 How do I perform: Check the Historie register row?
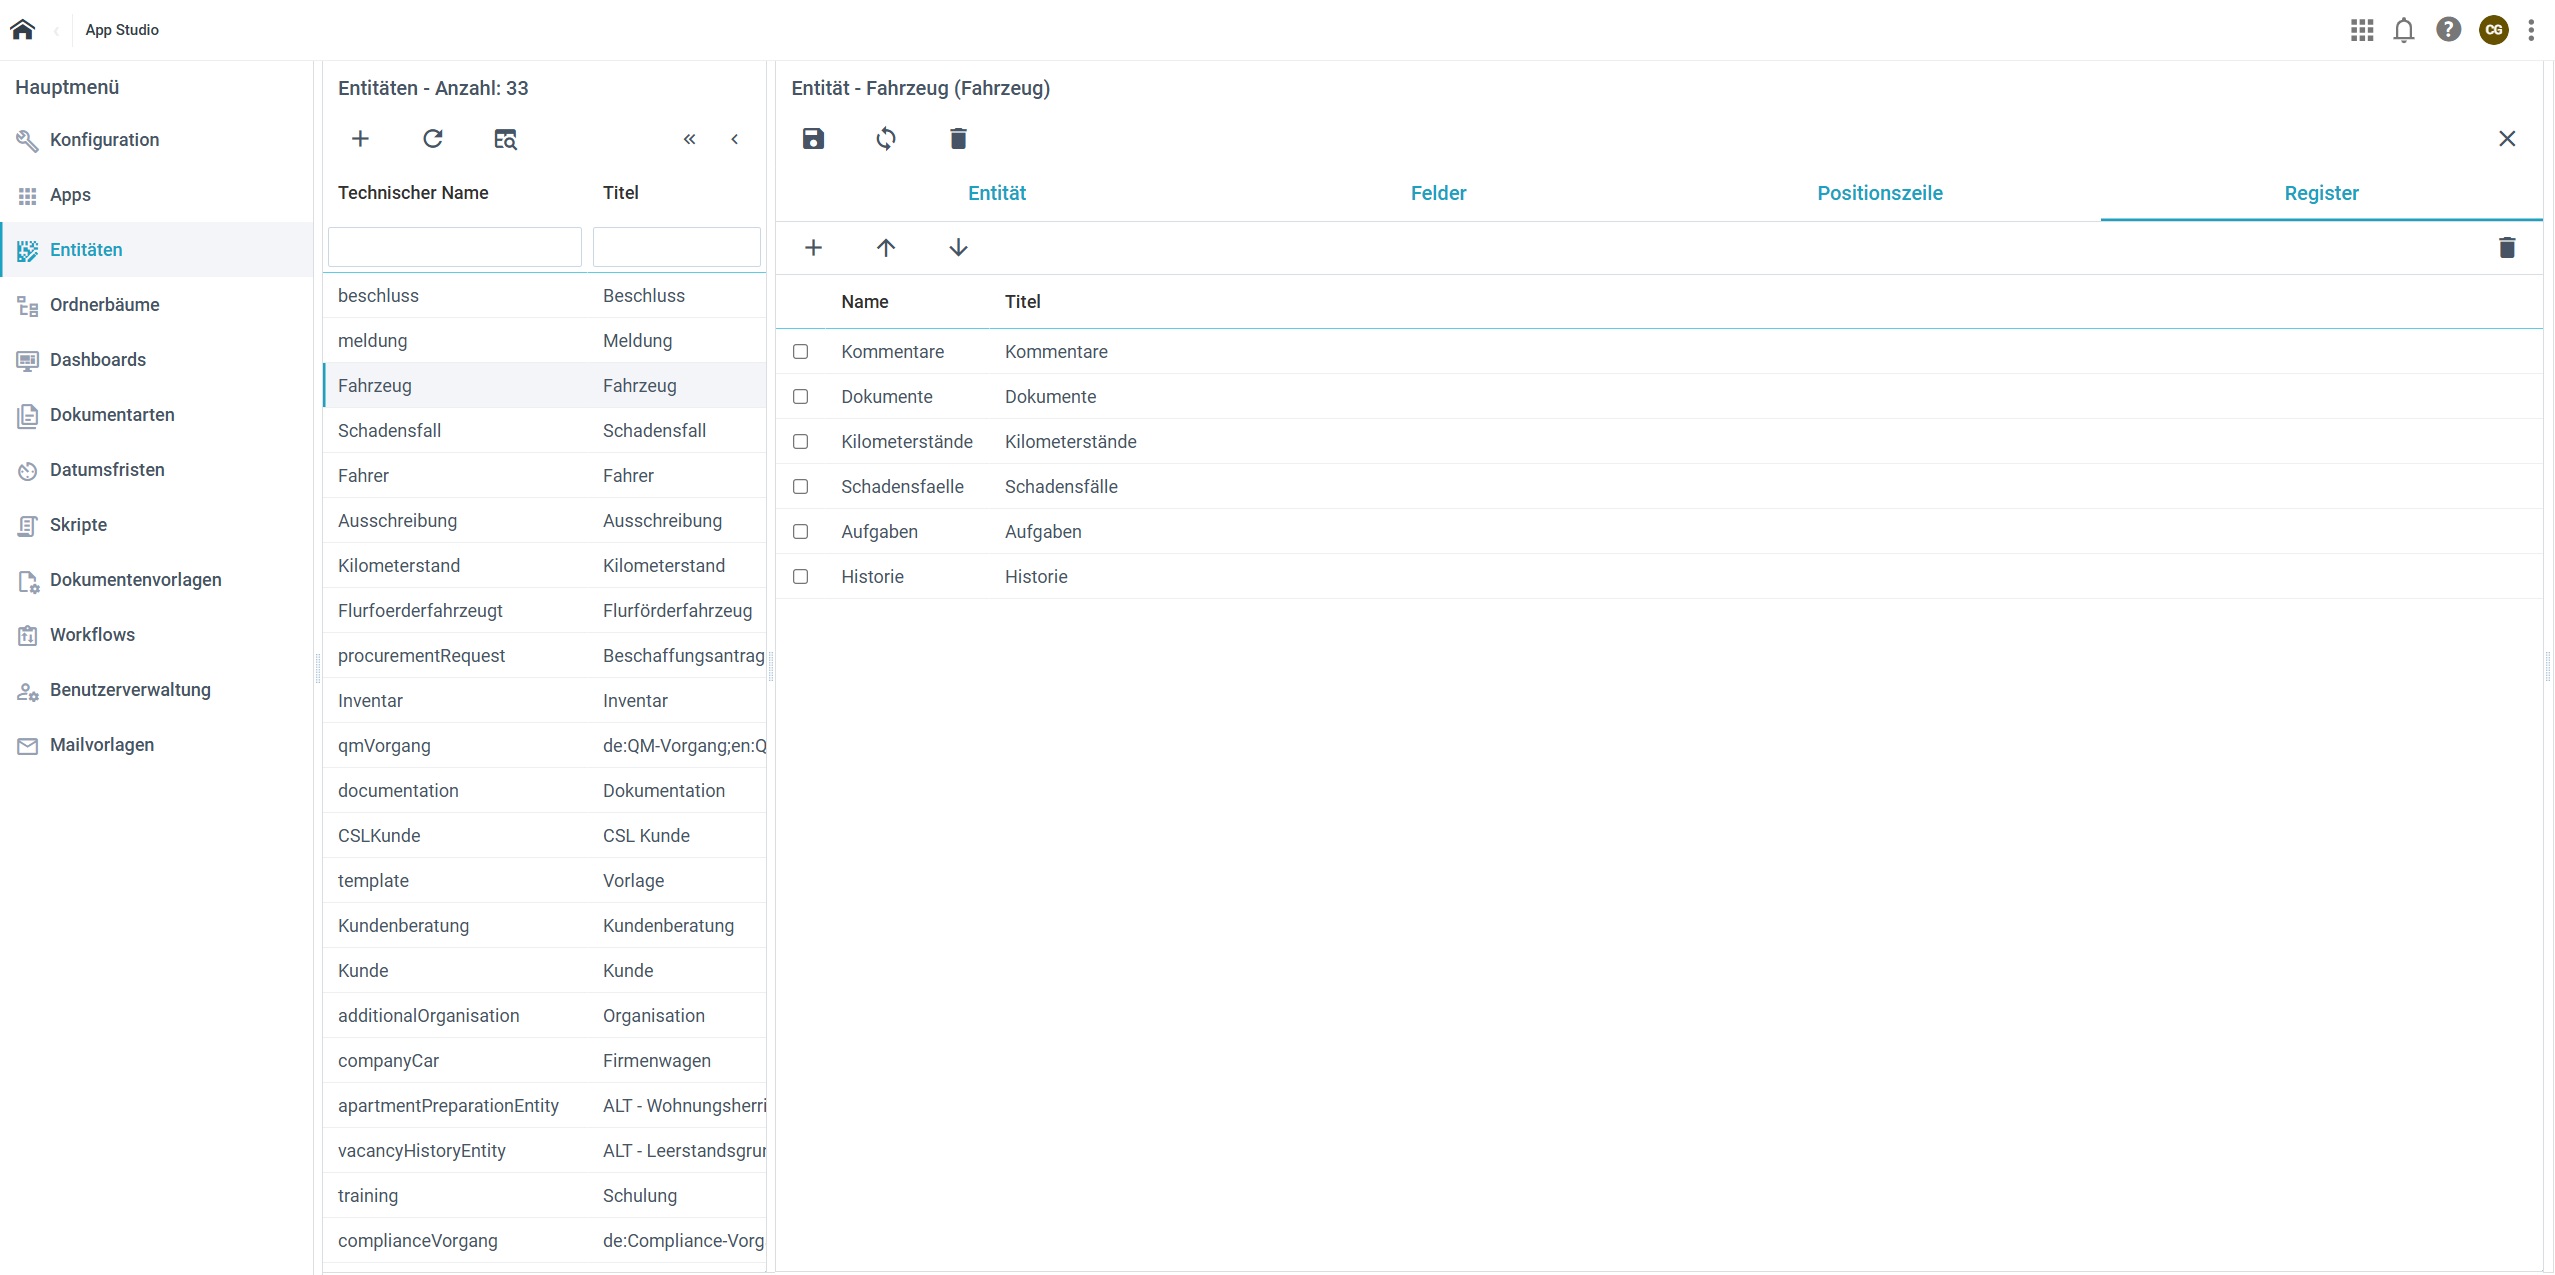tap(800, 577)
